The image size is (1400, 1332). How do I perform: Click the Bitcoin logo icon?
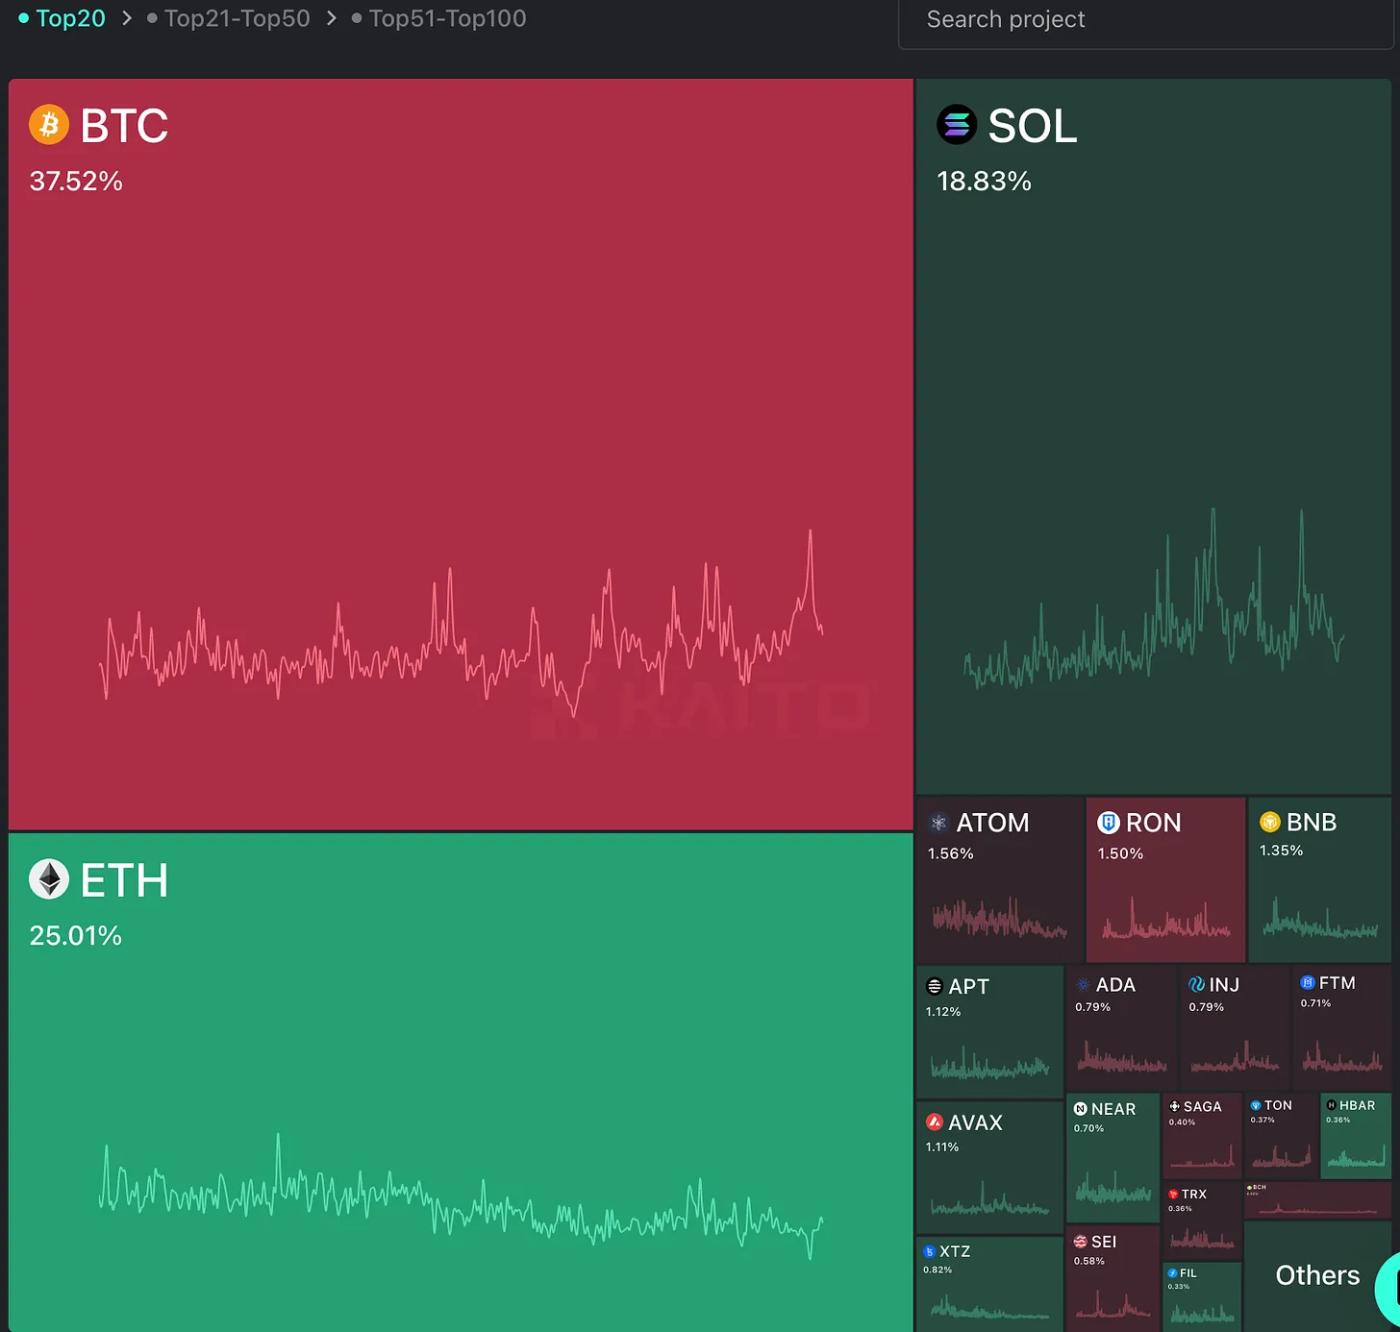[48, 125]
